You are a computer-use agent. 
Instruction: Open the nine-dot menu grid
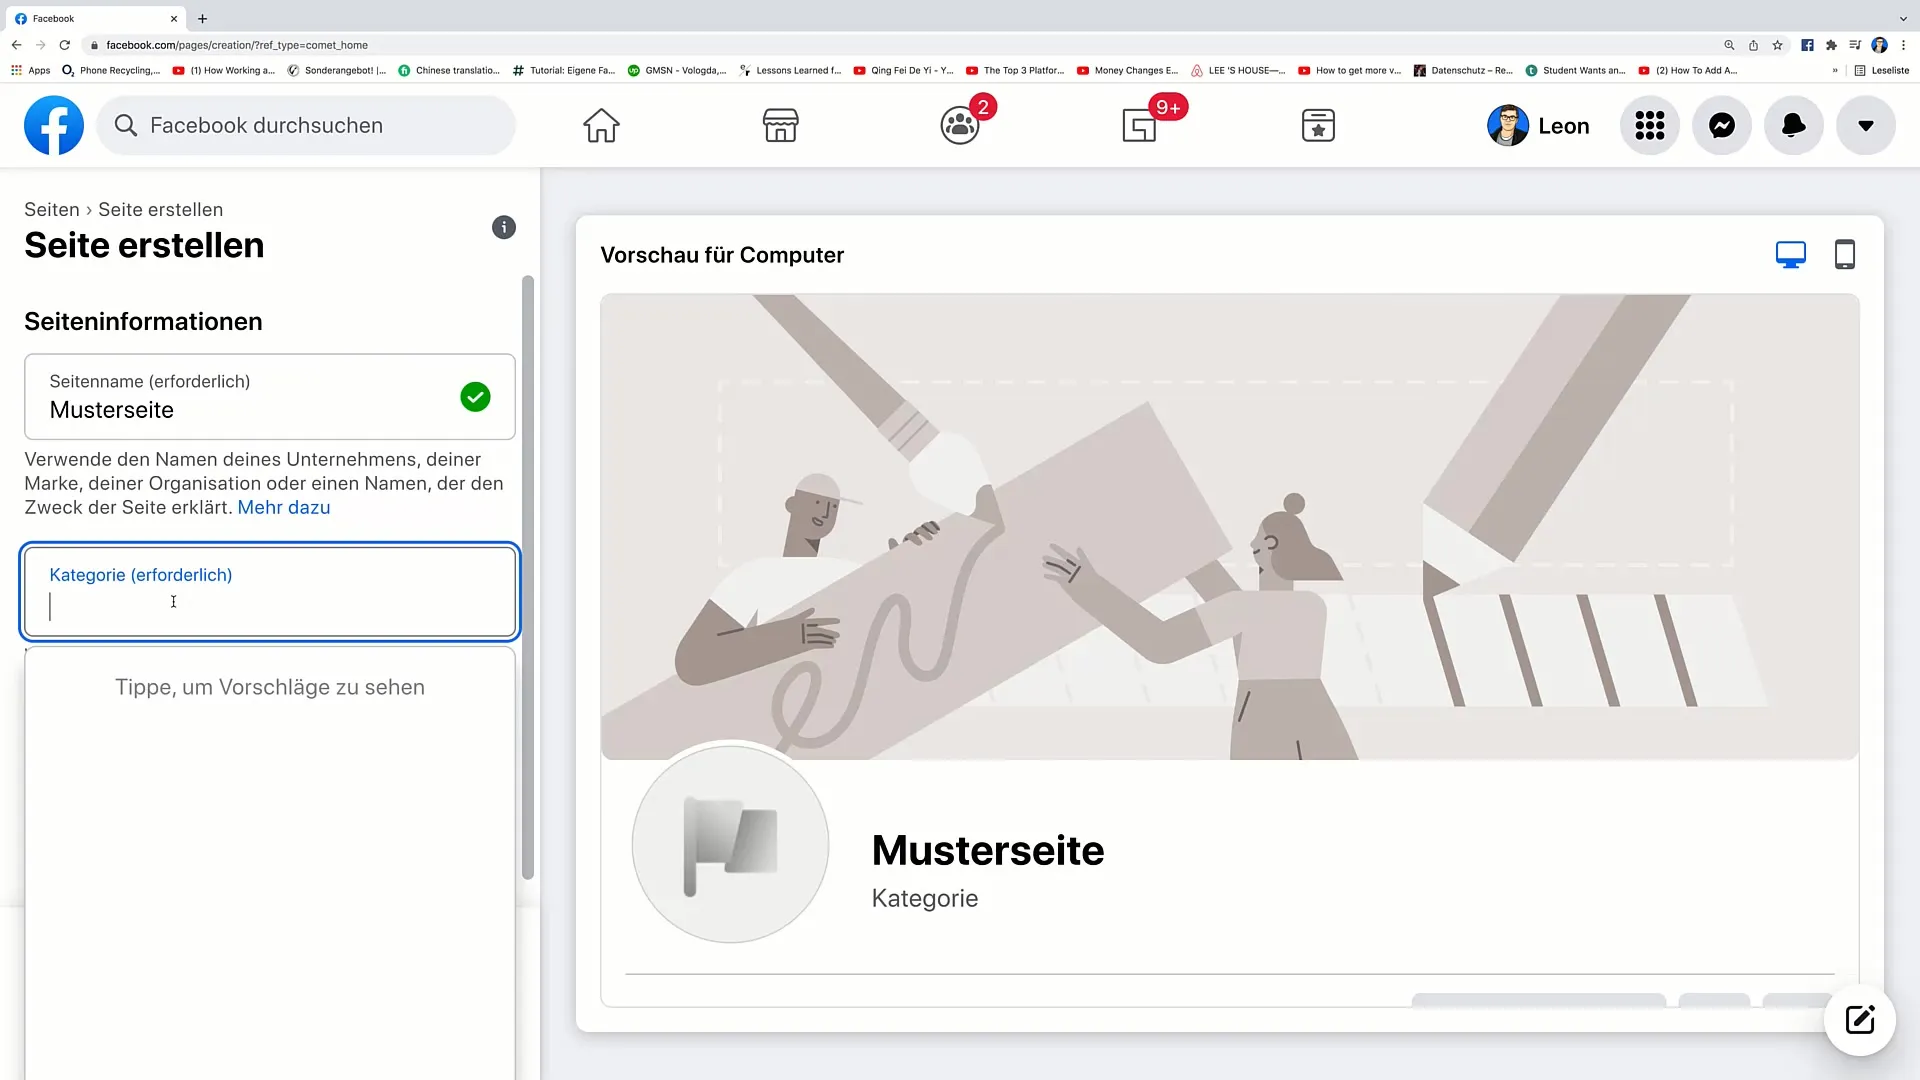pyautogui.click(x=1649, y=126)
